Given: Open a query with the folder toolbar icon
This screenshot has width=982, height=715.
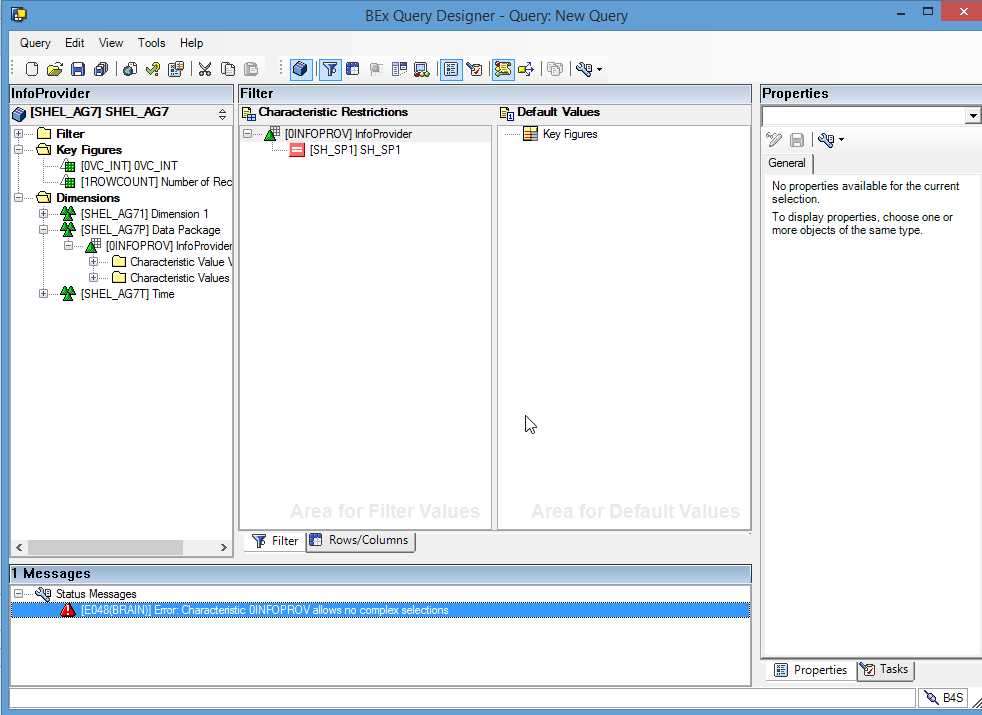Looking at the screenshot, I should click(x=54, y=69).
